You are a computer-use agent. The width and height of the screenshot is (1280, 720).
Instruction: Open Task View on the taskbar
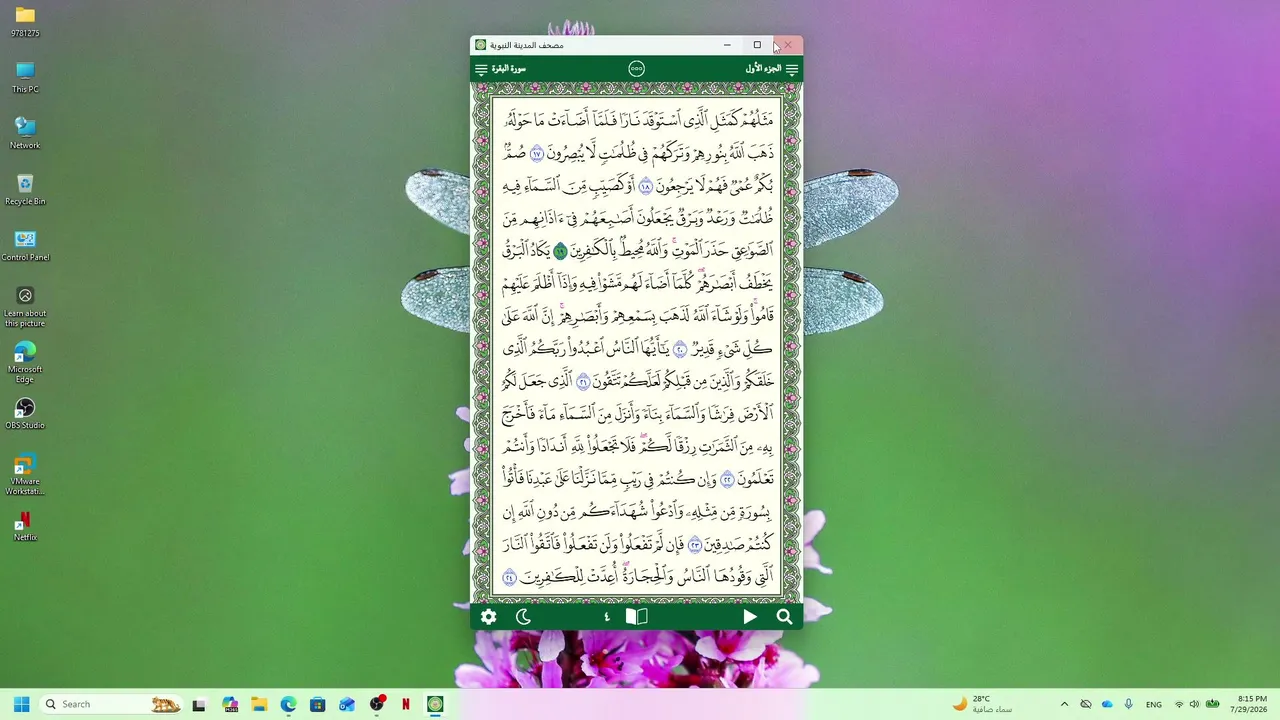(x=199, y=704)
